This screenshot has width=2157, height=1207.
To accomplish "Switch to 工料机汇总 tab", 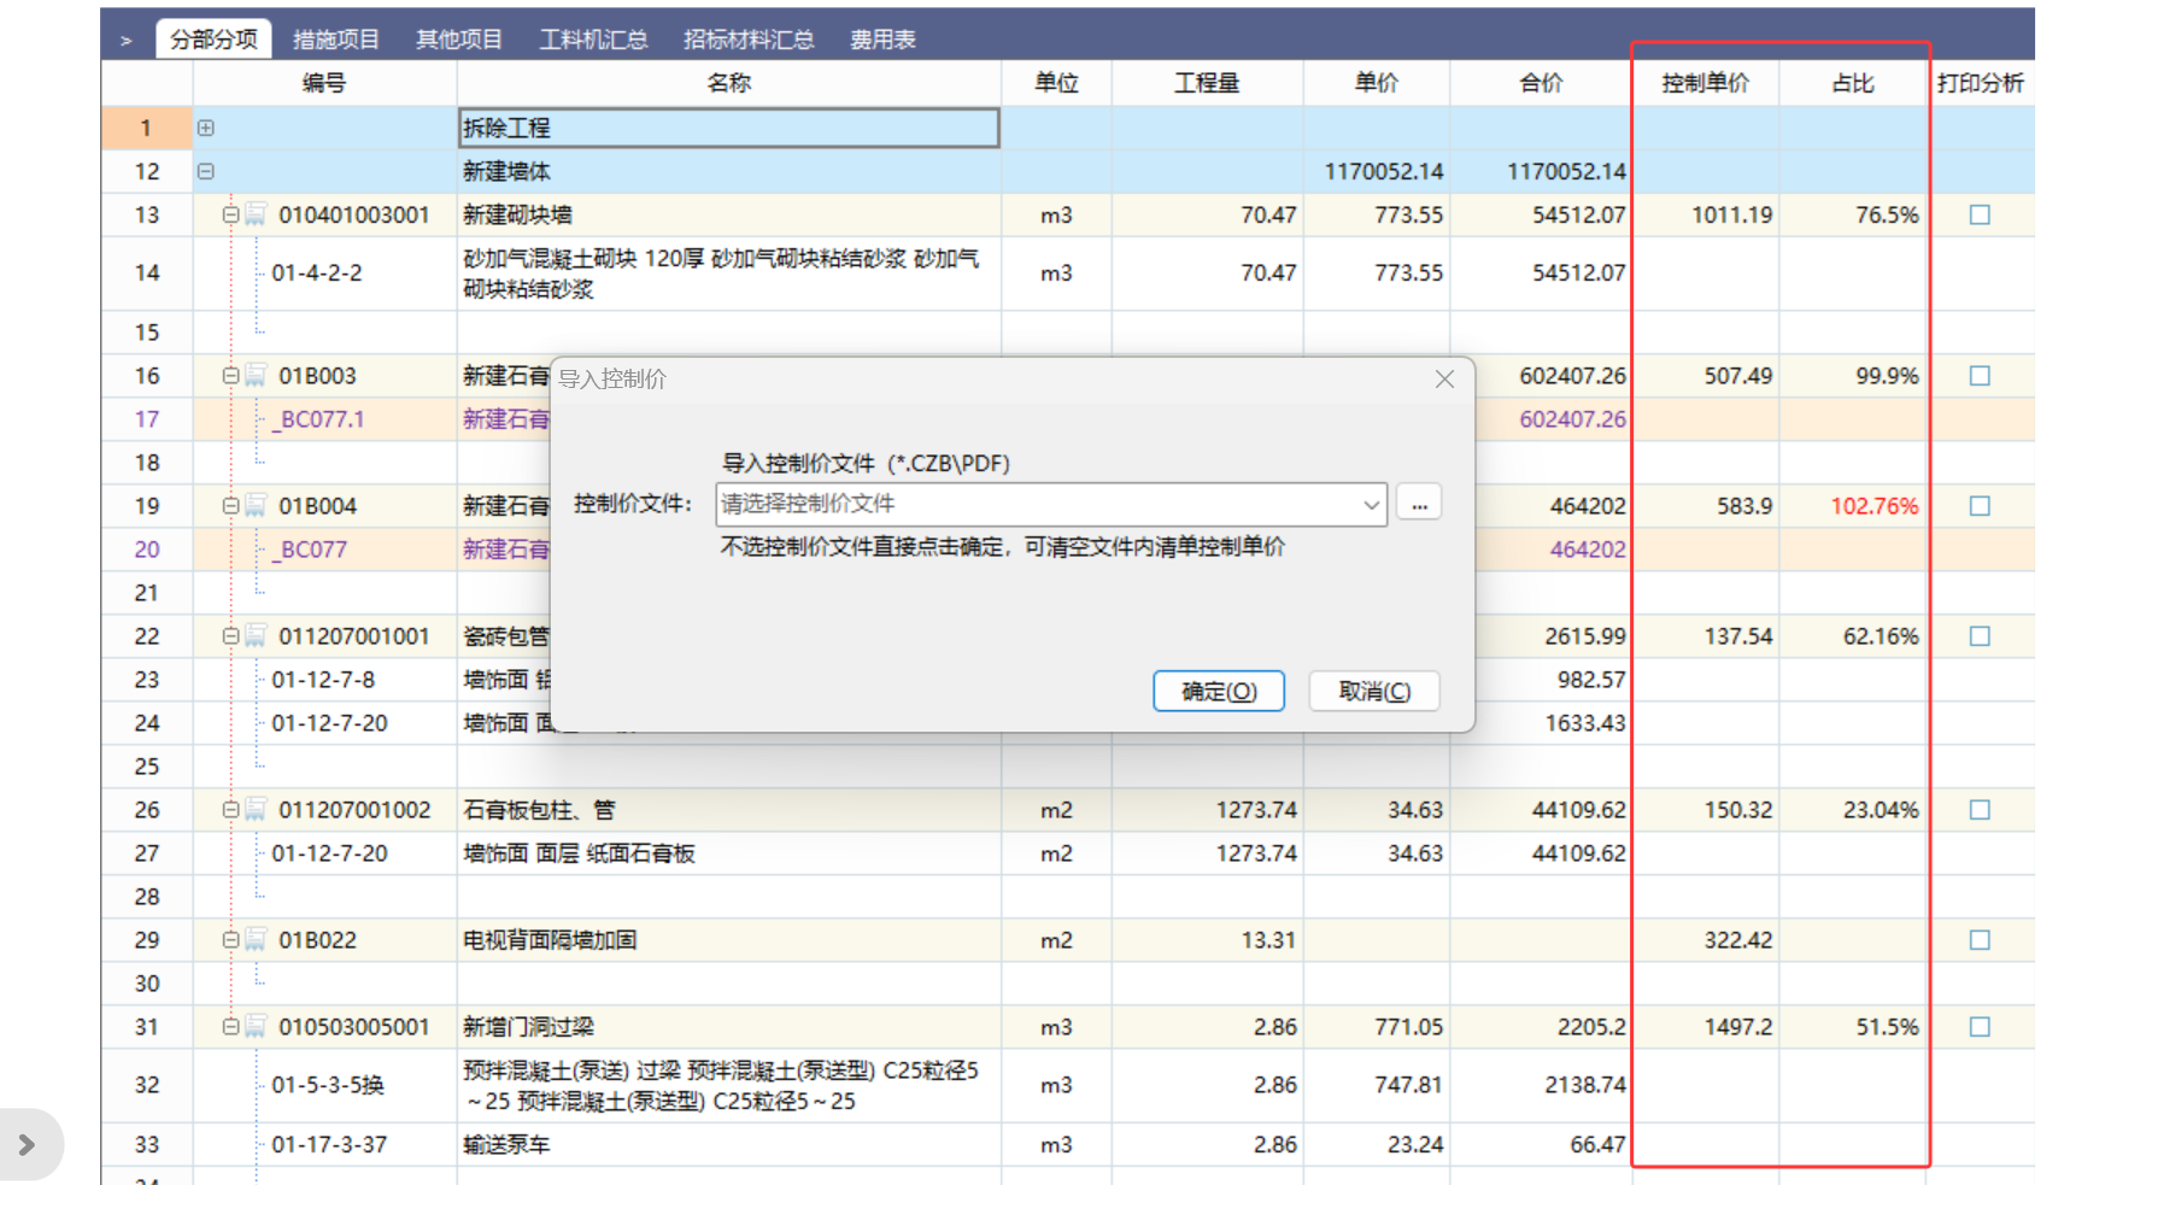I will 593,39.
